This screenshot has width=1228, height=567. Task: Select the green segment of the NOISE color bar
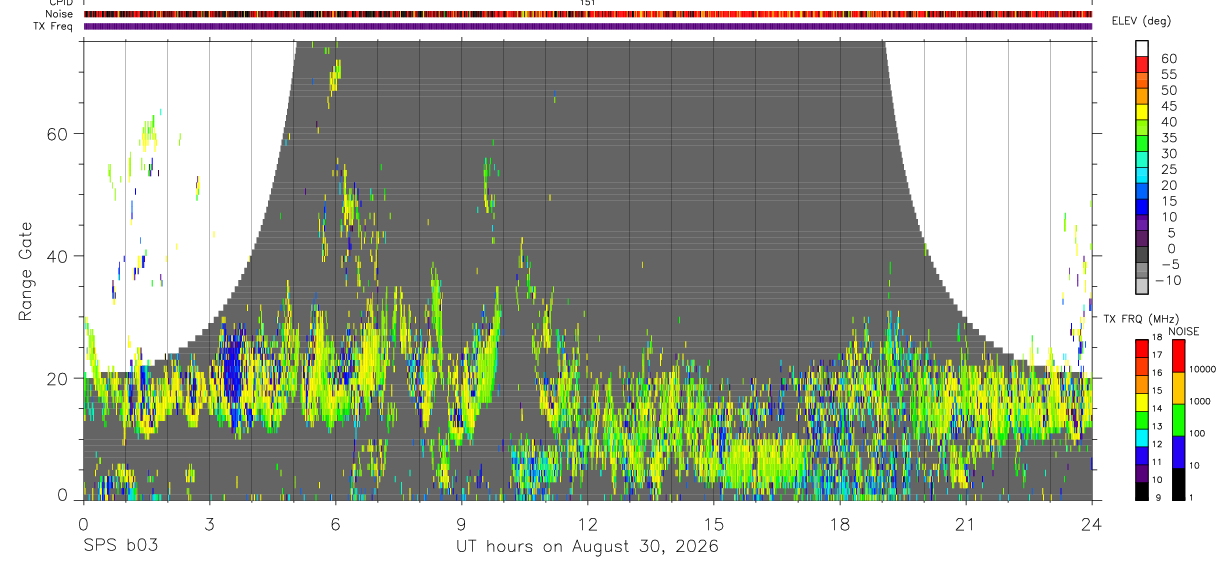[x=1177, y=419]
